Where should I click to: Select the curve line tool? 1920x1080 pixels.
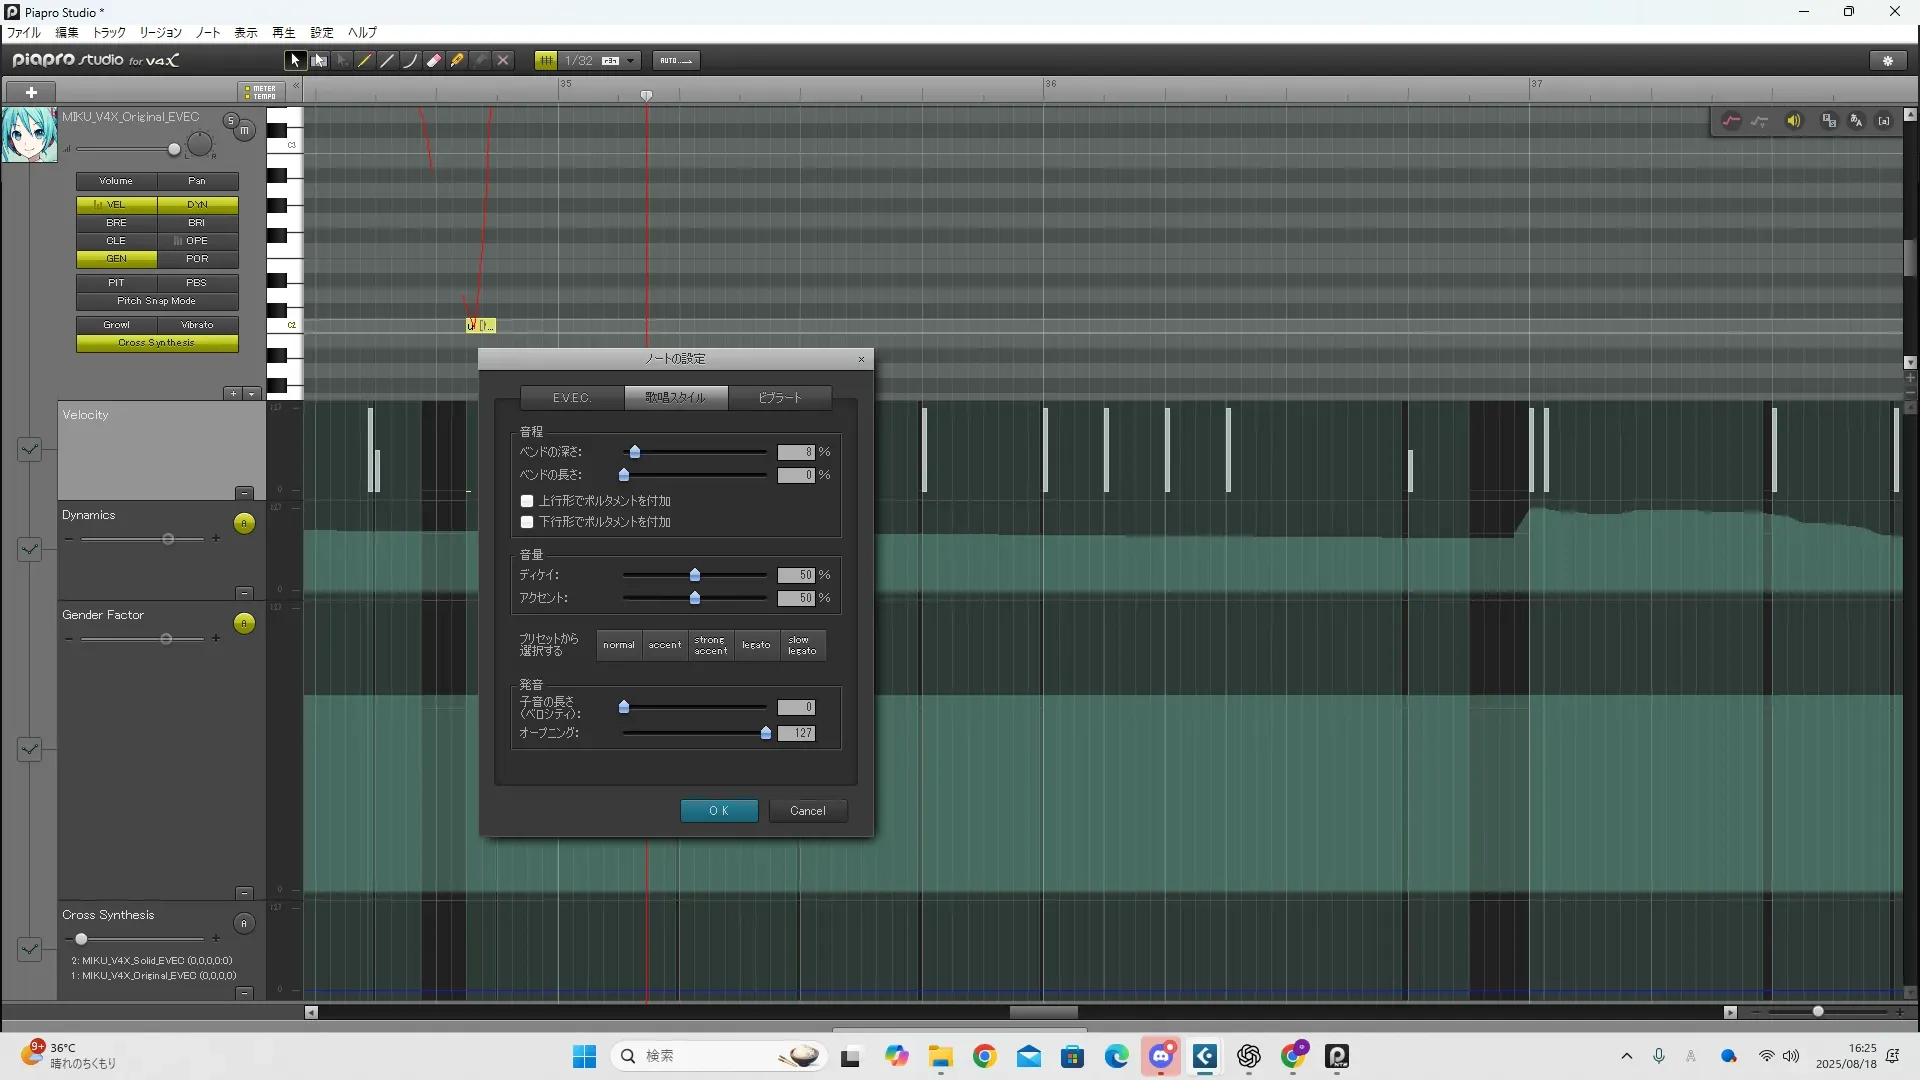(x=411, y=61)
